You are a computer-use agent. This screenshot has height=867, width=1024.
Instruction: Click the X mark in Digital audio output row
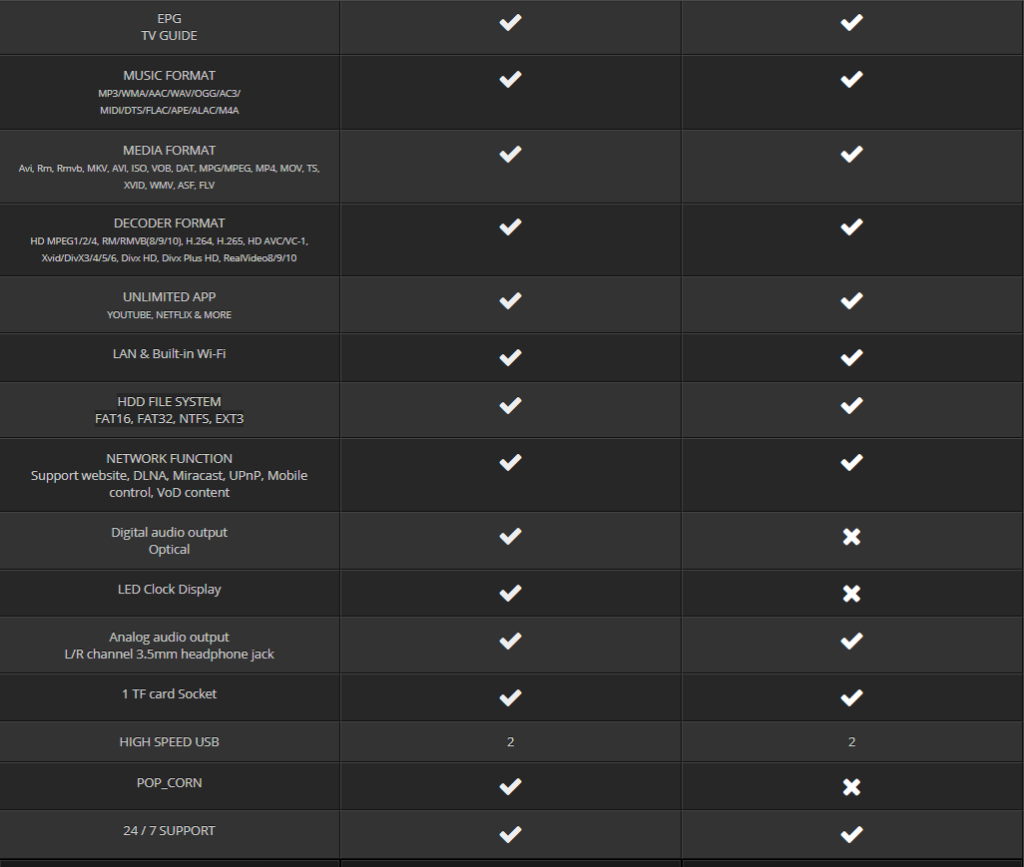(x=851, y=537)
